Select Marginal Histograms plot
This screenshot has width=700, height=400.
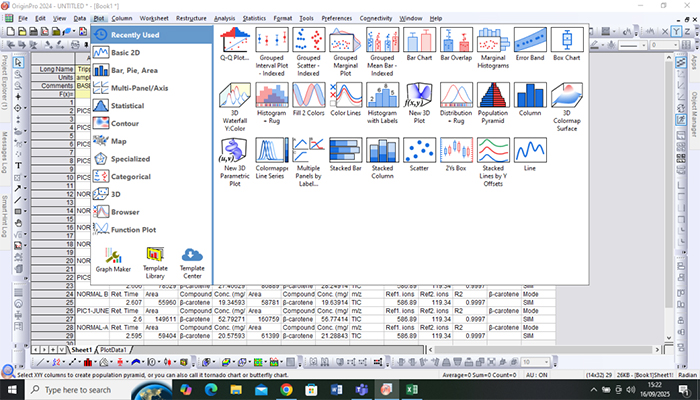pos(493,48)
